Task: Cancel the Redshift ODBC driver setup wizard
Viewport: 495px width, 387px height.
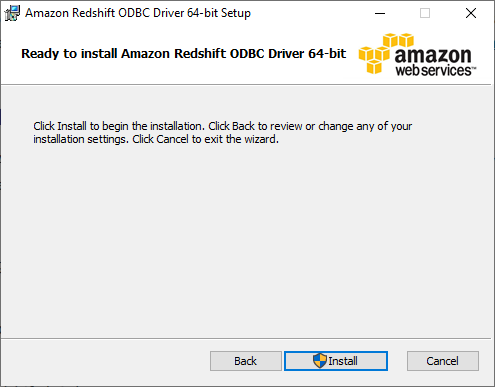Action: pos(443,361)
